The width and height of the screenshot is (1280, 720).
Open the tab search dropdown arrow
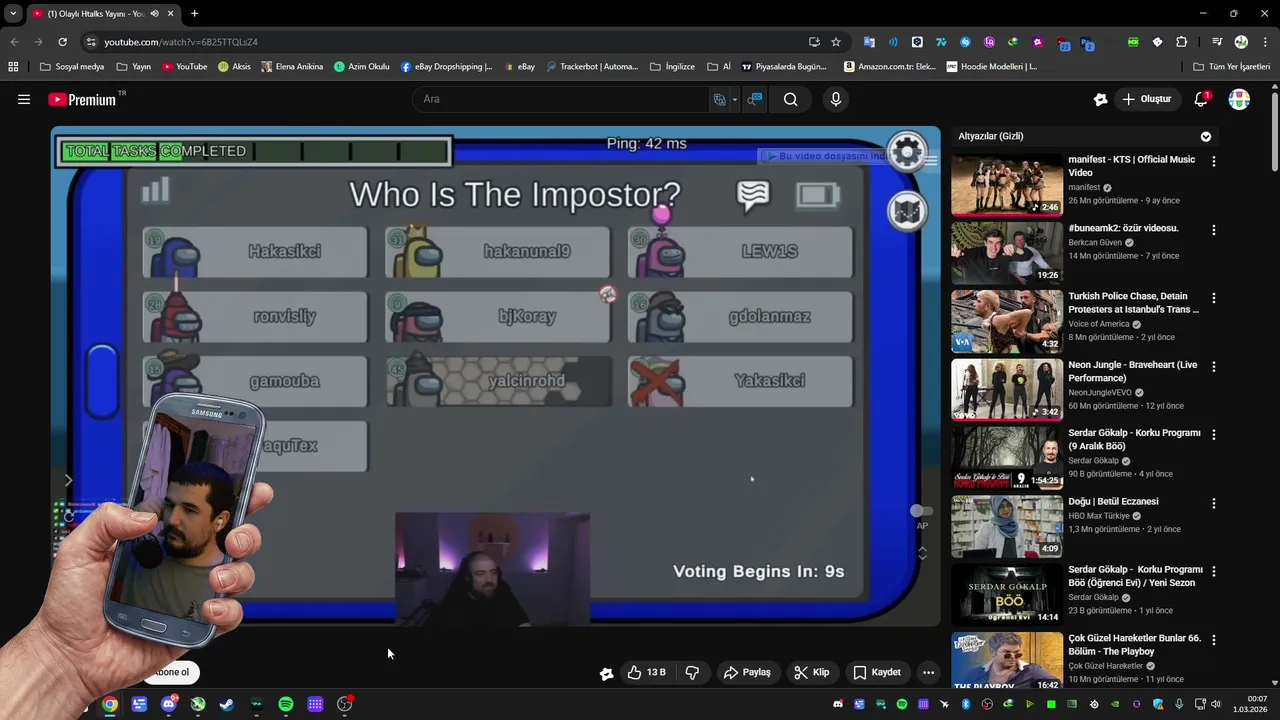(13, 14)
